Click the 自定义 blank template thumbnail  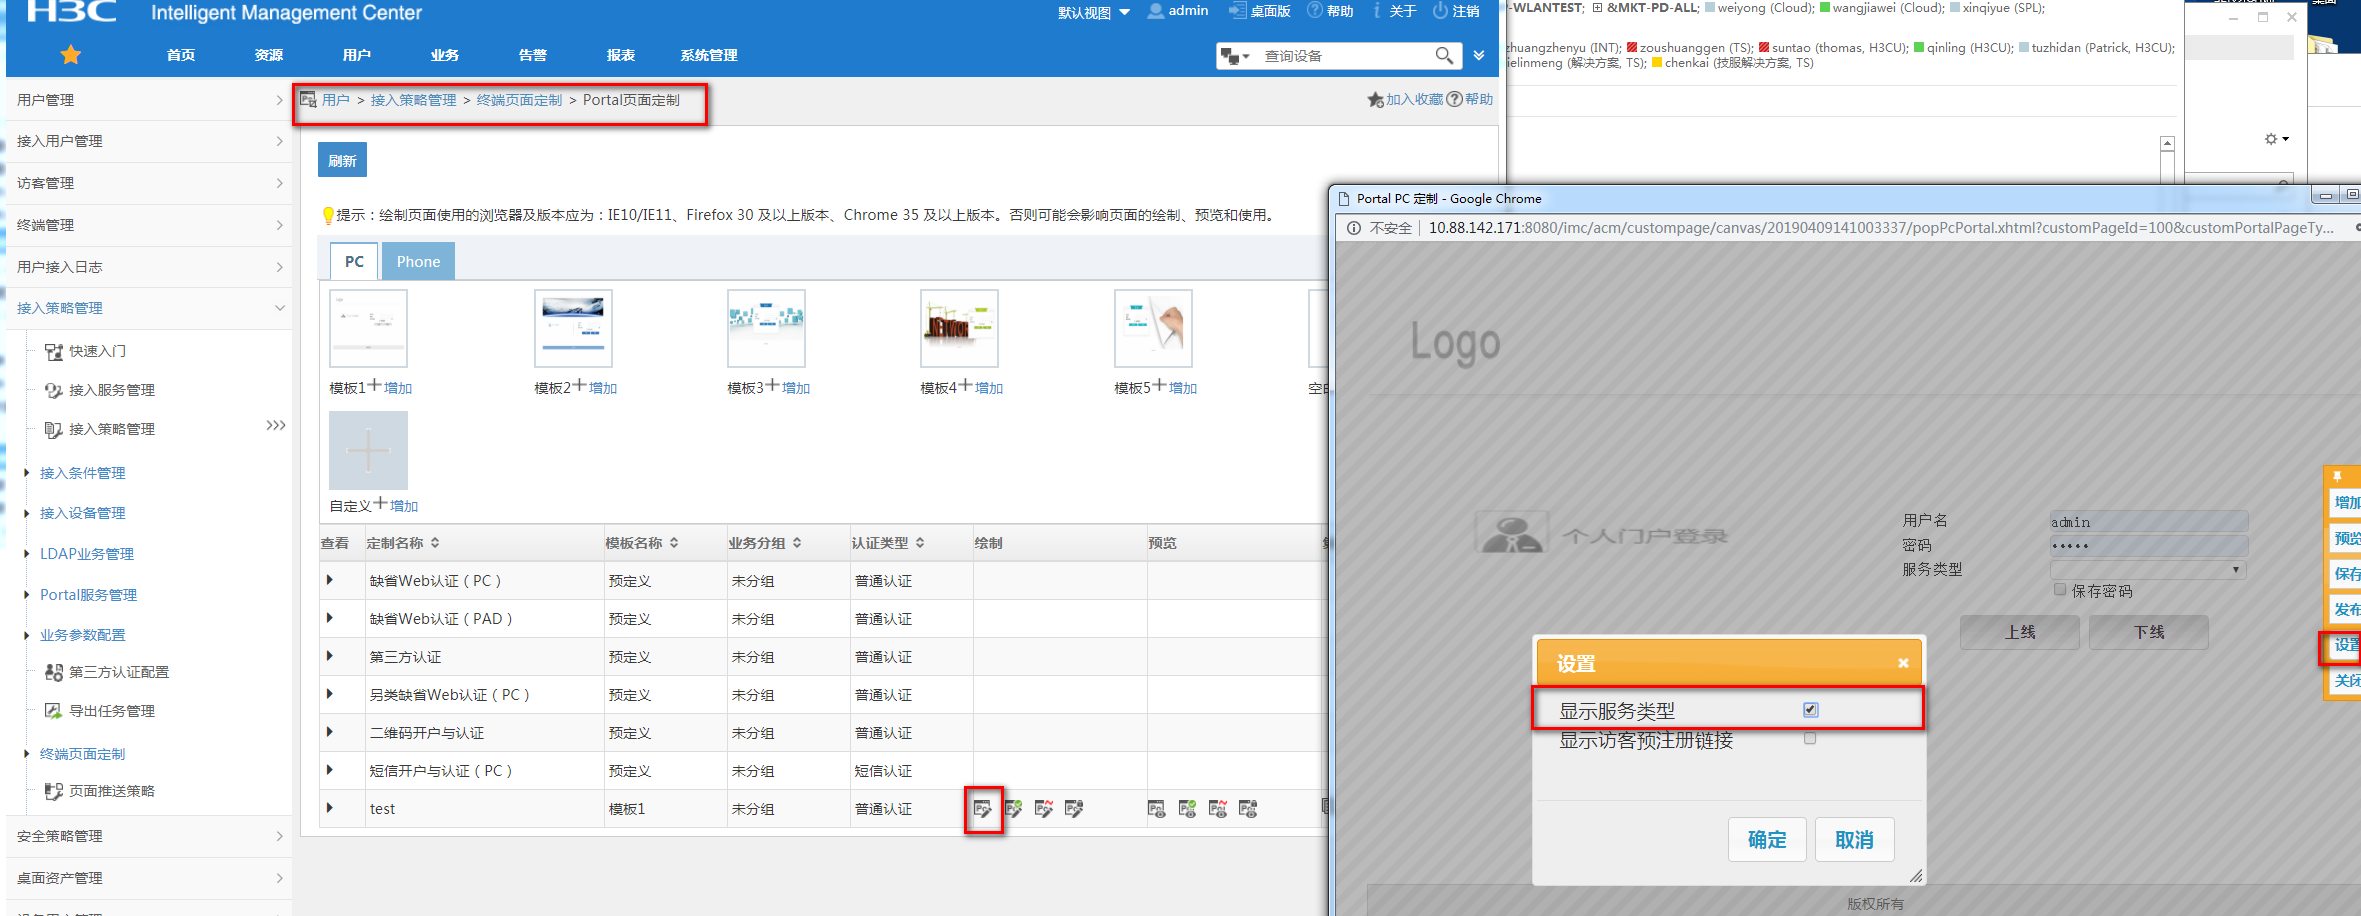368,450
